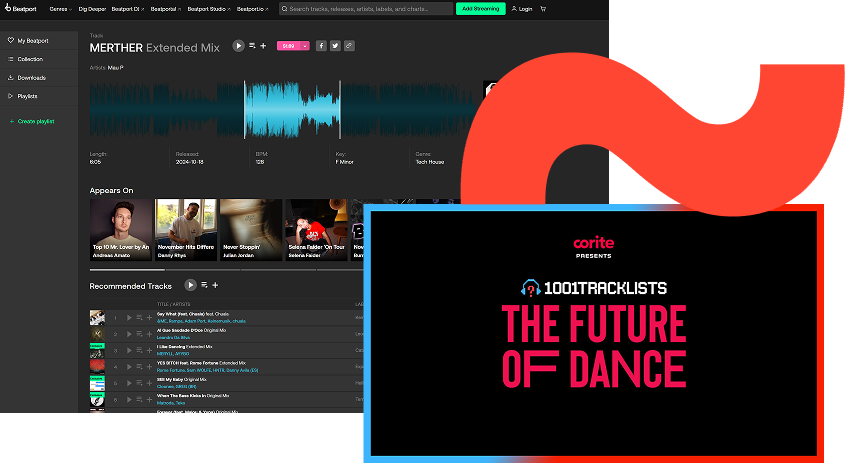
Task: Open Never Stoppin' chart thumbnail
Action: point(251,230)
